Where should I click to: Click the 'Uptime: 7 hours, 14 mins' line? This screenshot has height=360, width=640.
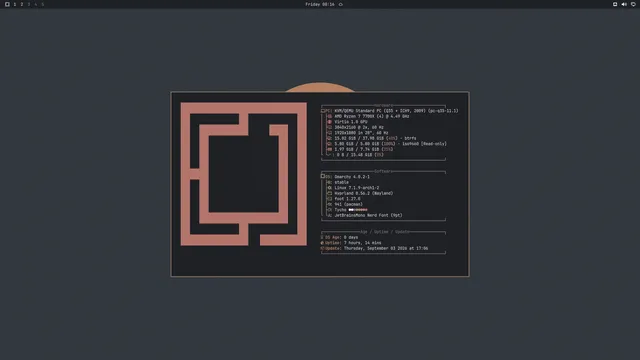(x=351, y=243)
